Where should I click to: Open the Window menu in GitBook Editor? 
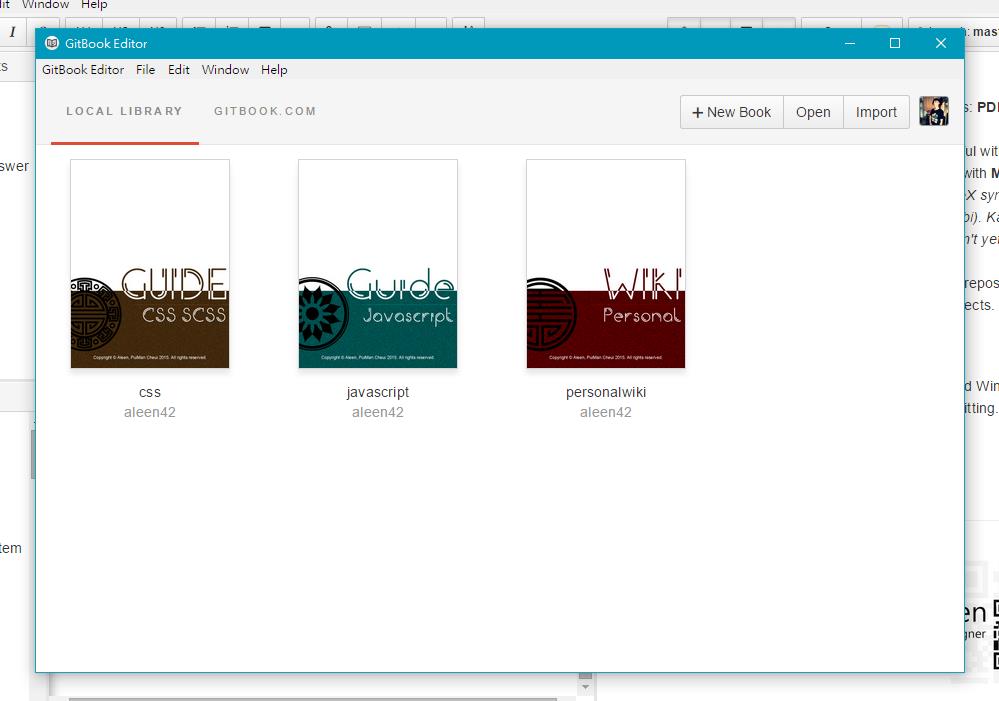tap(225, 69)
